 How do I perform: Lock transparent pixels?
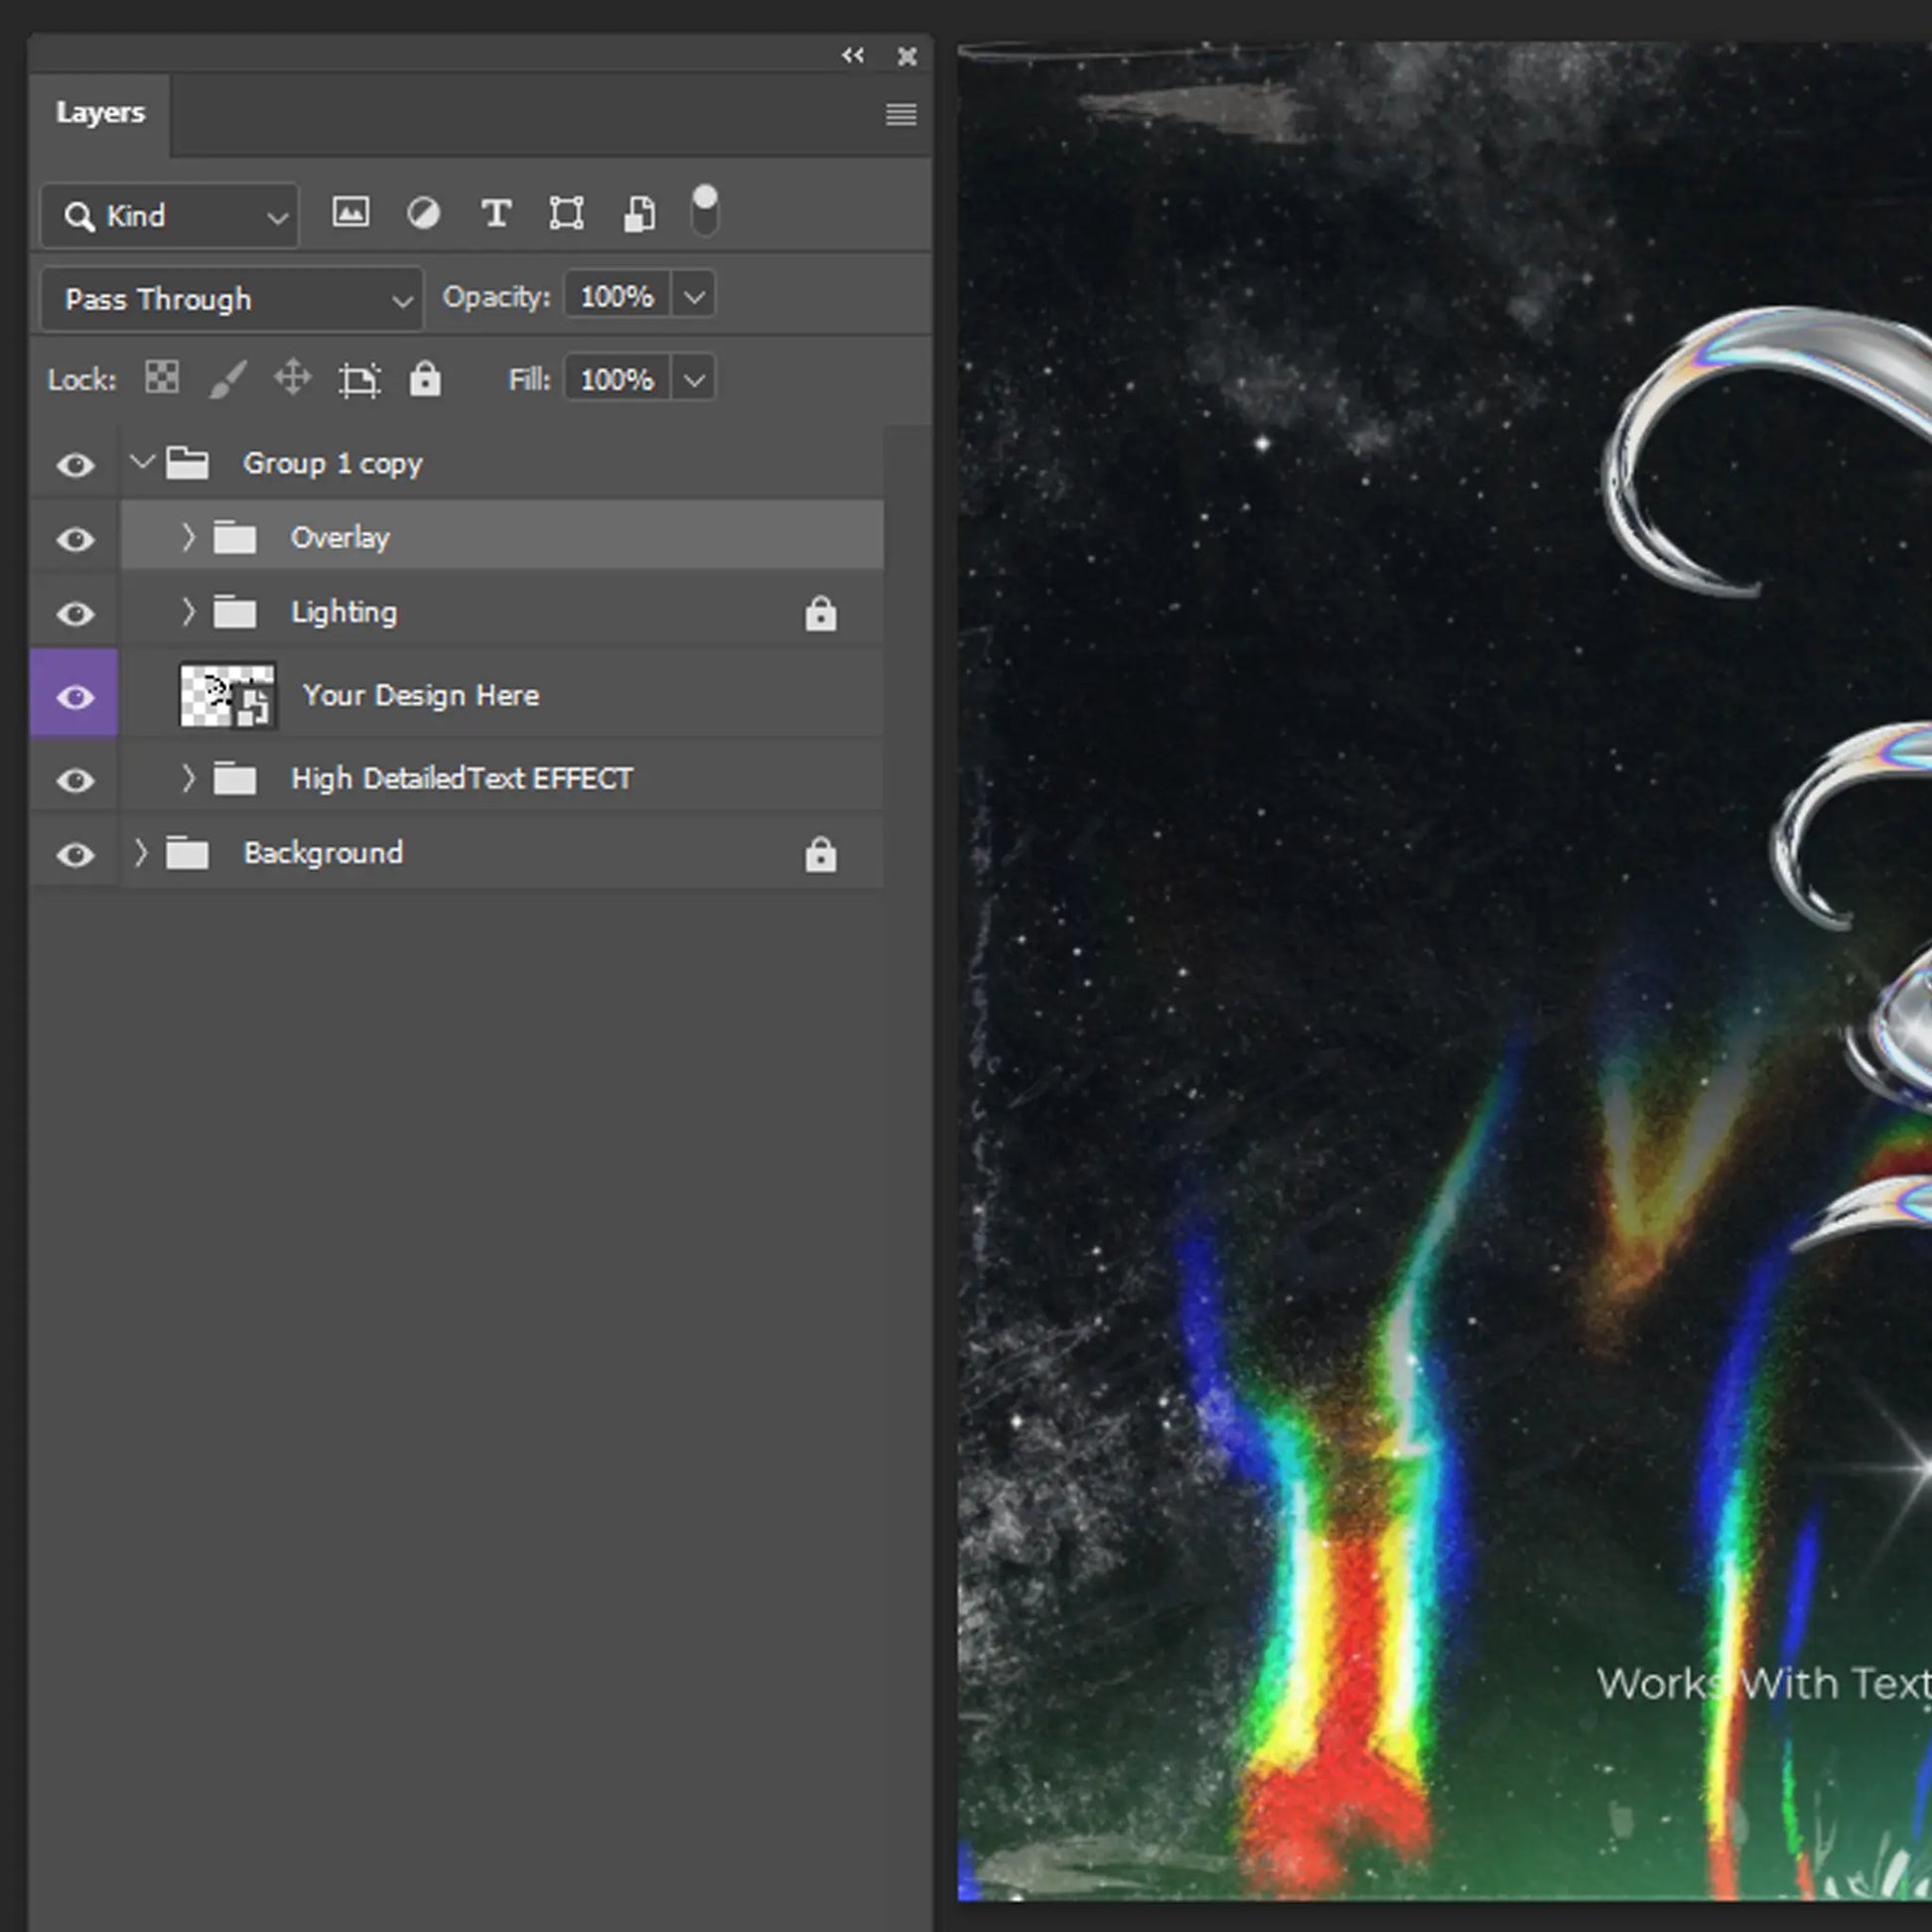162,378
